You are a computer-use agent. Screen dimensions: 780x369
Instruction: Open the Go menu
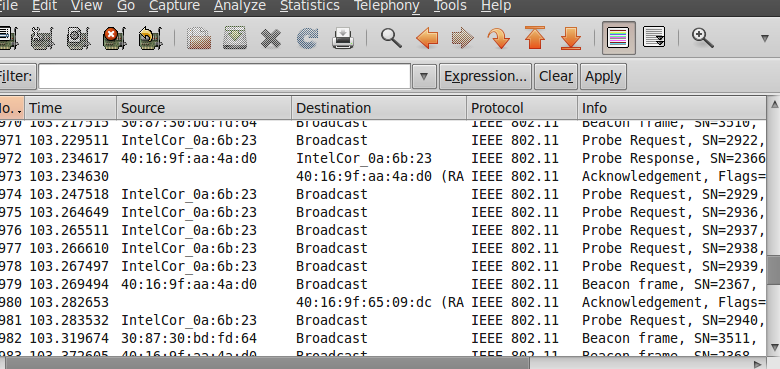(126, 6)
